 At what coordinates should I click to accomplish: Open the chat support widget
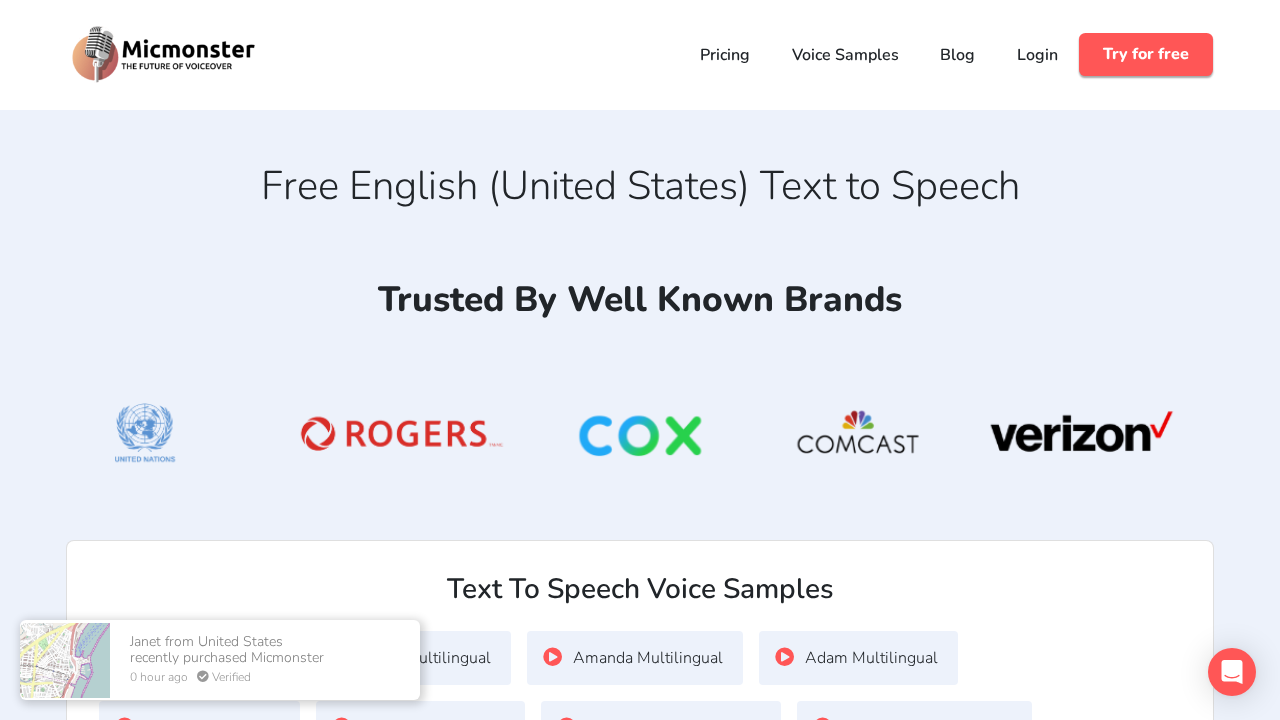pyautogui.click(x=1231, y=672)
